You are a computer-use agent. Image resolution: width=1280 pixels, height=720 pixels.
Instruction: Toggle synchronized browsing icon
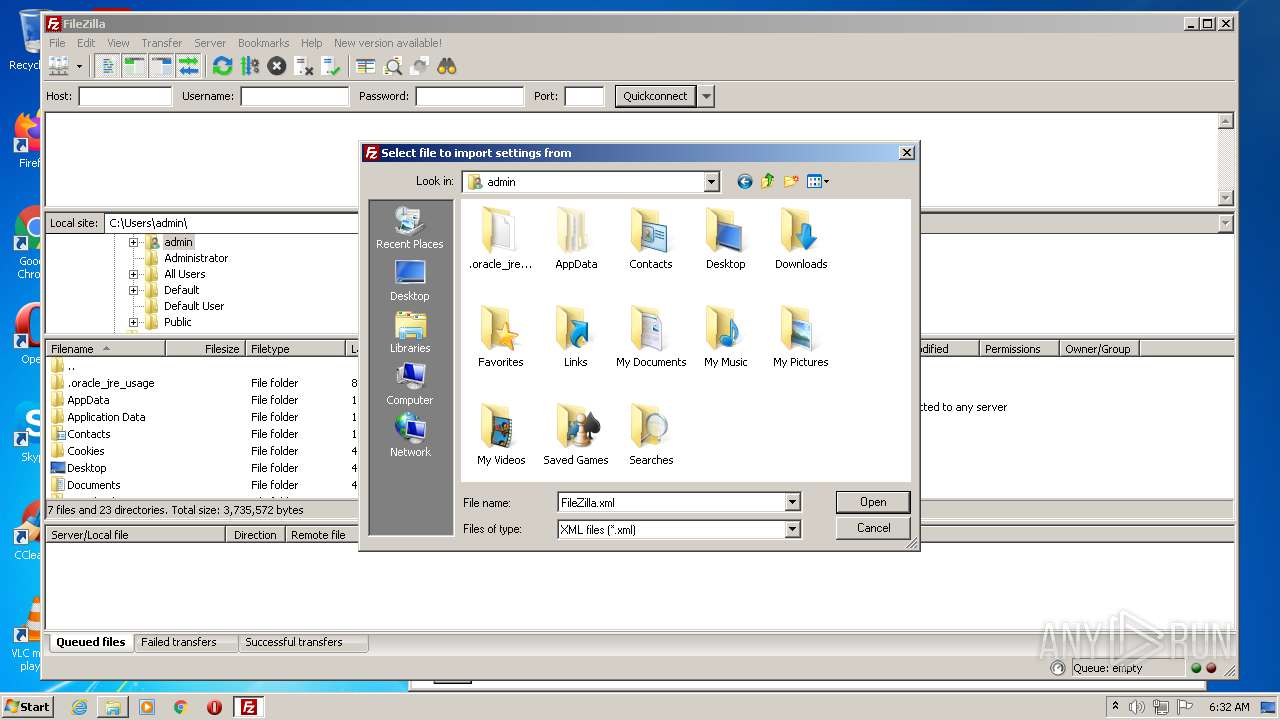coord(420,66)
